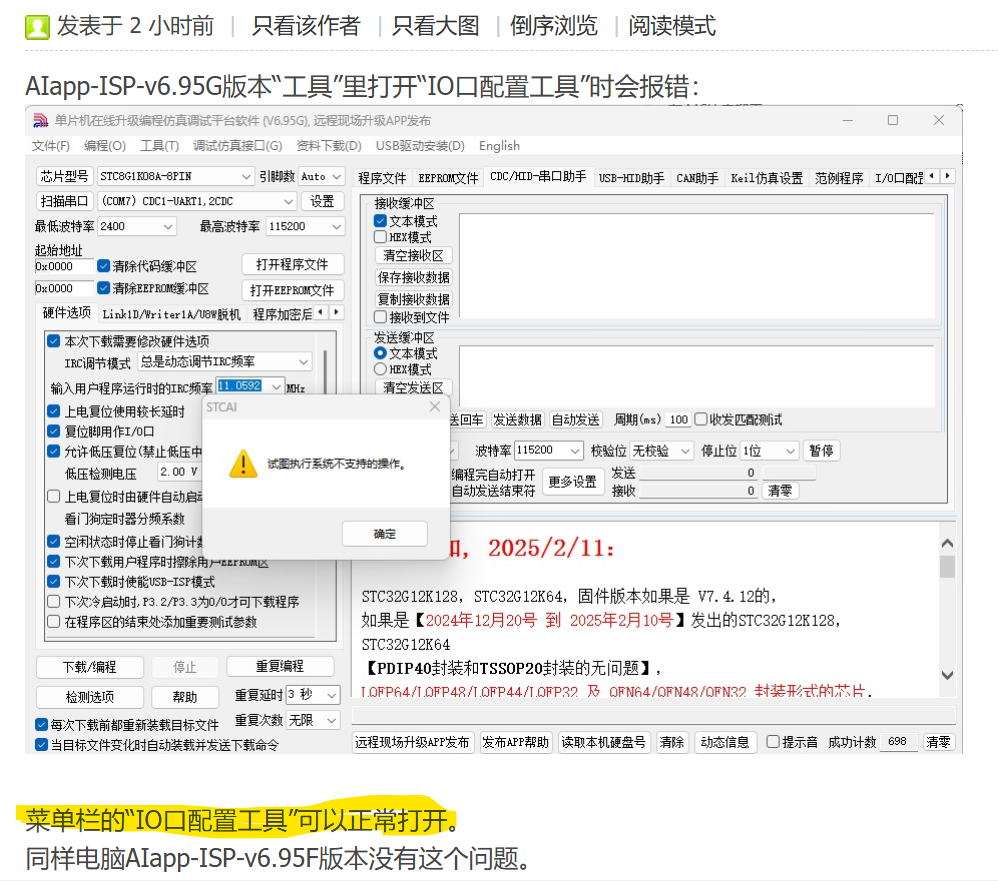998x881 pixels.
Task: Open the 调试仿真接口(G) menu
Action: click(238, 146)
